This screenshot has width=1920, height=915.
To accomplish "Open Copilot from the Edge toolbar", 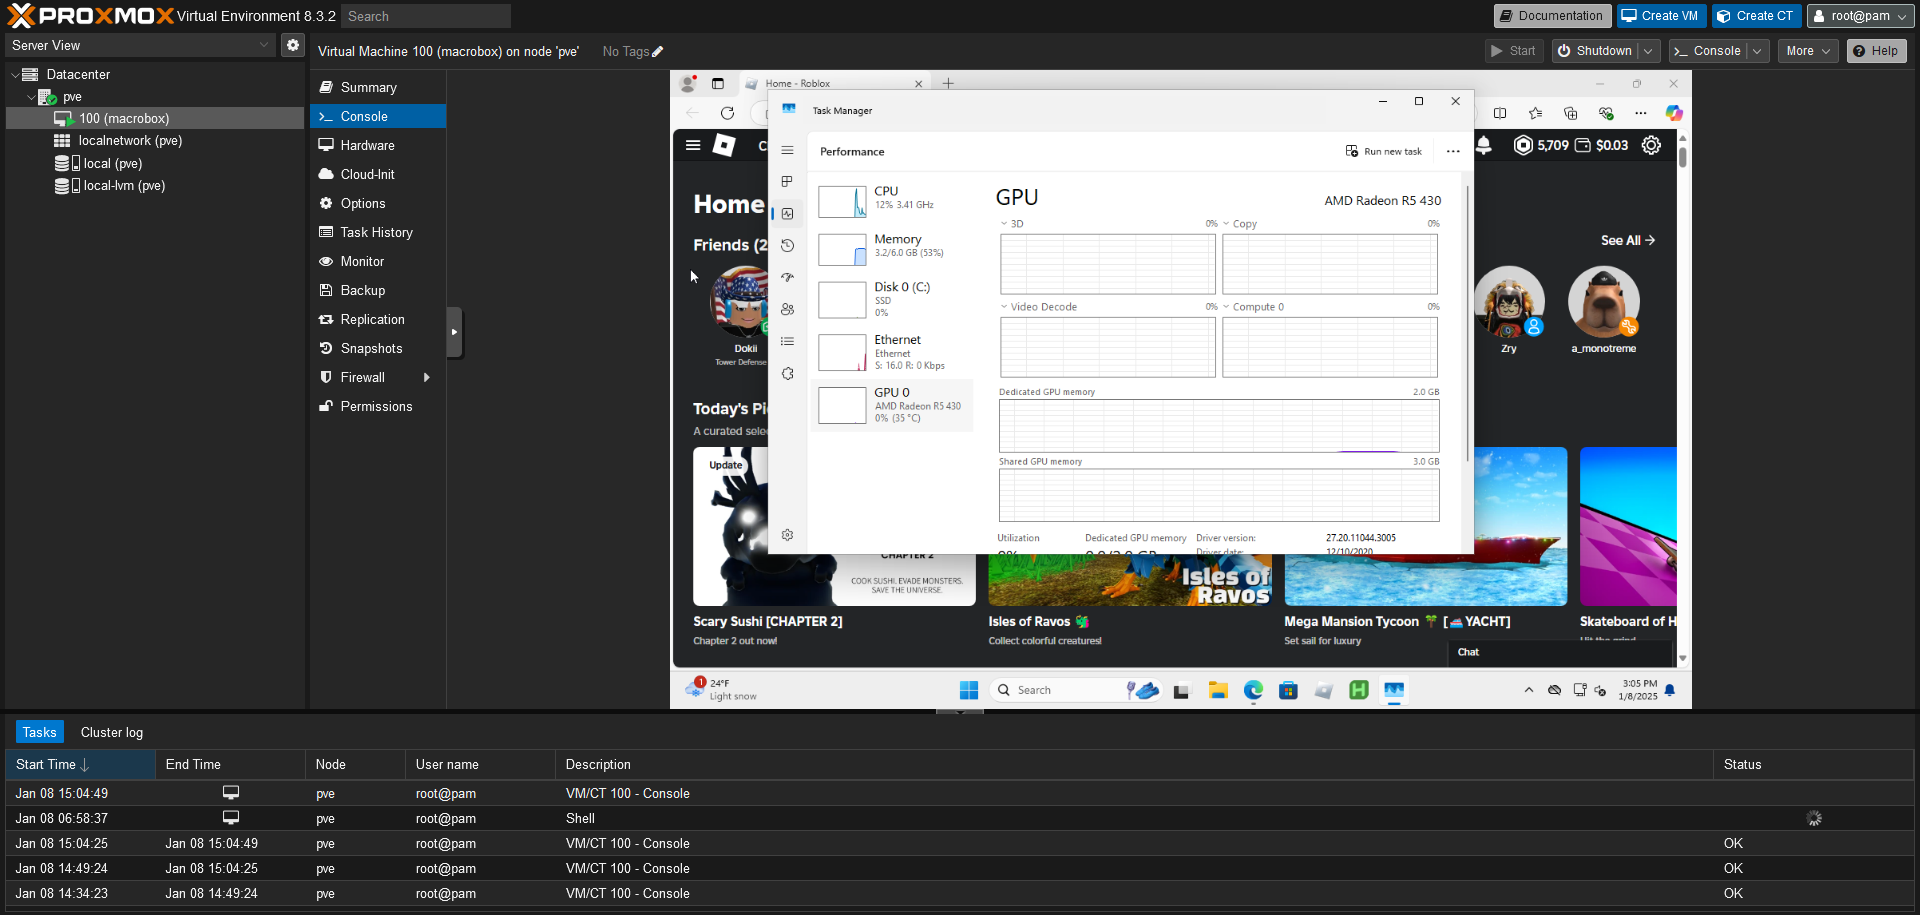I will tap(1675, 114).
